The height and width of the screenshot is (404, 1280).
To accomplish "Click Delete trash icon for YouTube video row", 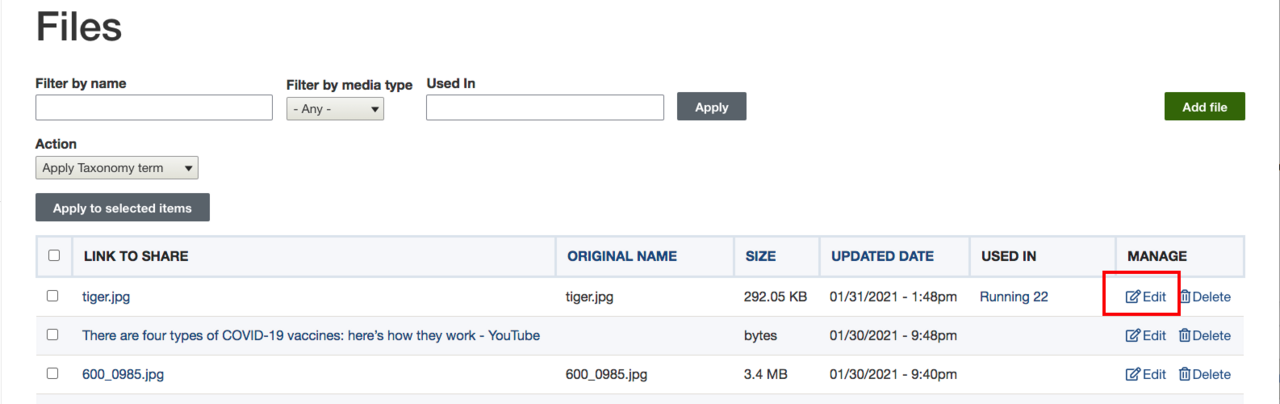I will pos(1185,336).
